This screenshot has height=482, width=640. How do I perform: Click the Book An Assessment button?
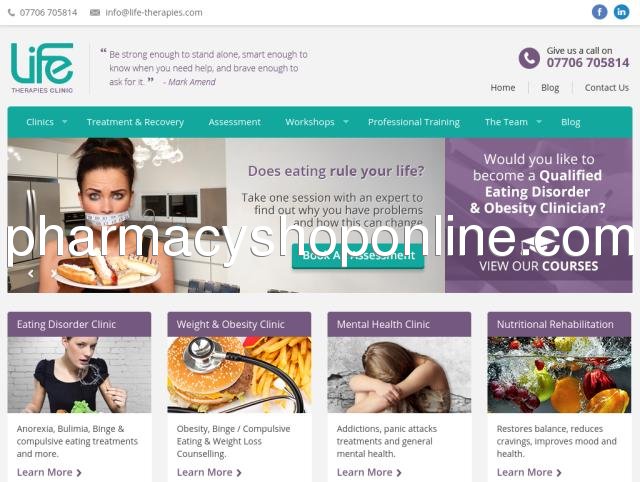[358, 256]
